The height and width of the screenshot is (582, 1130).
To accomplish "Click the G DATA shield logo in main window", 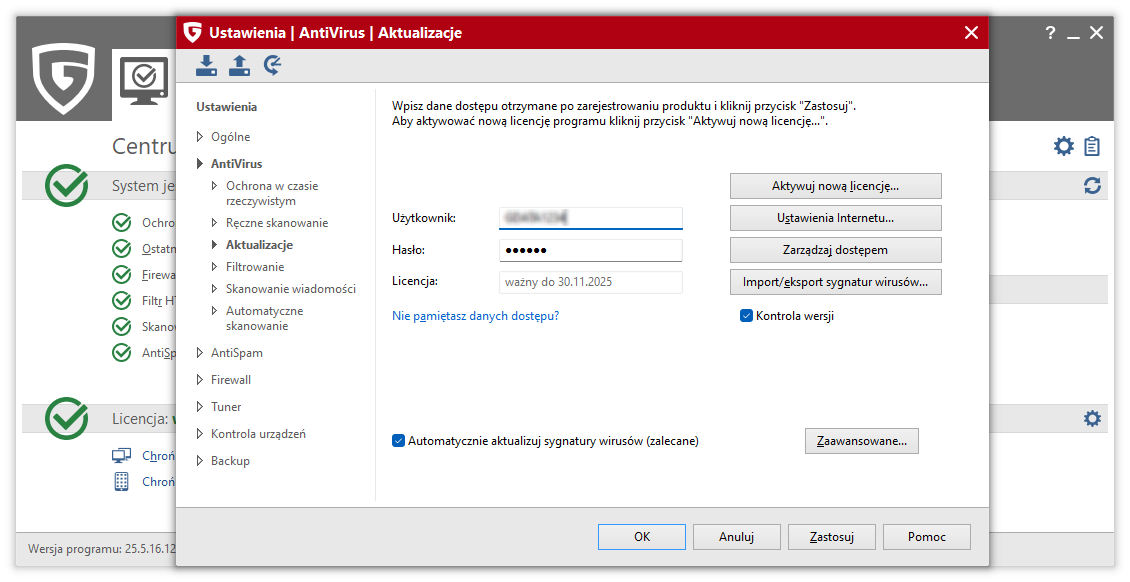I will 63,79.
